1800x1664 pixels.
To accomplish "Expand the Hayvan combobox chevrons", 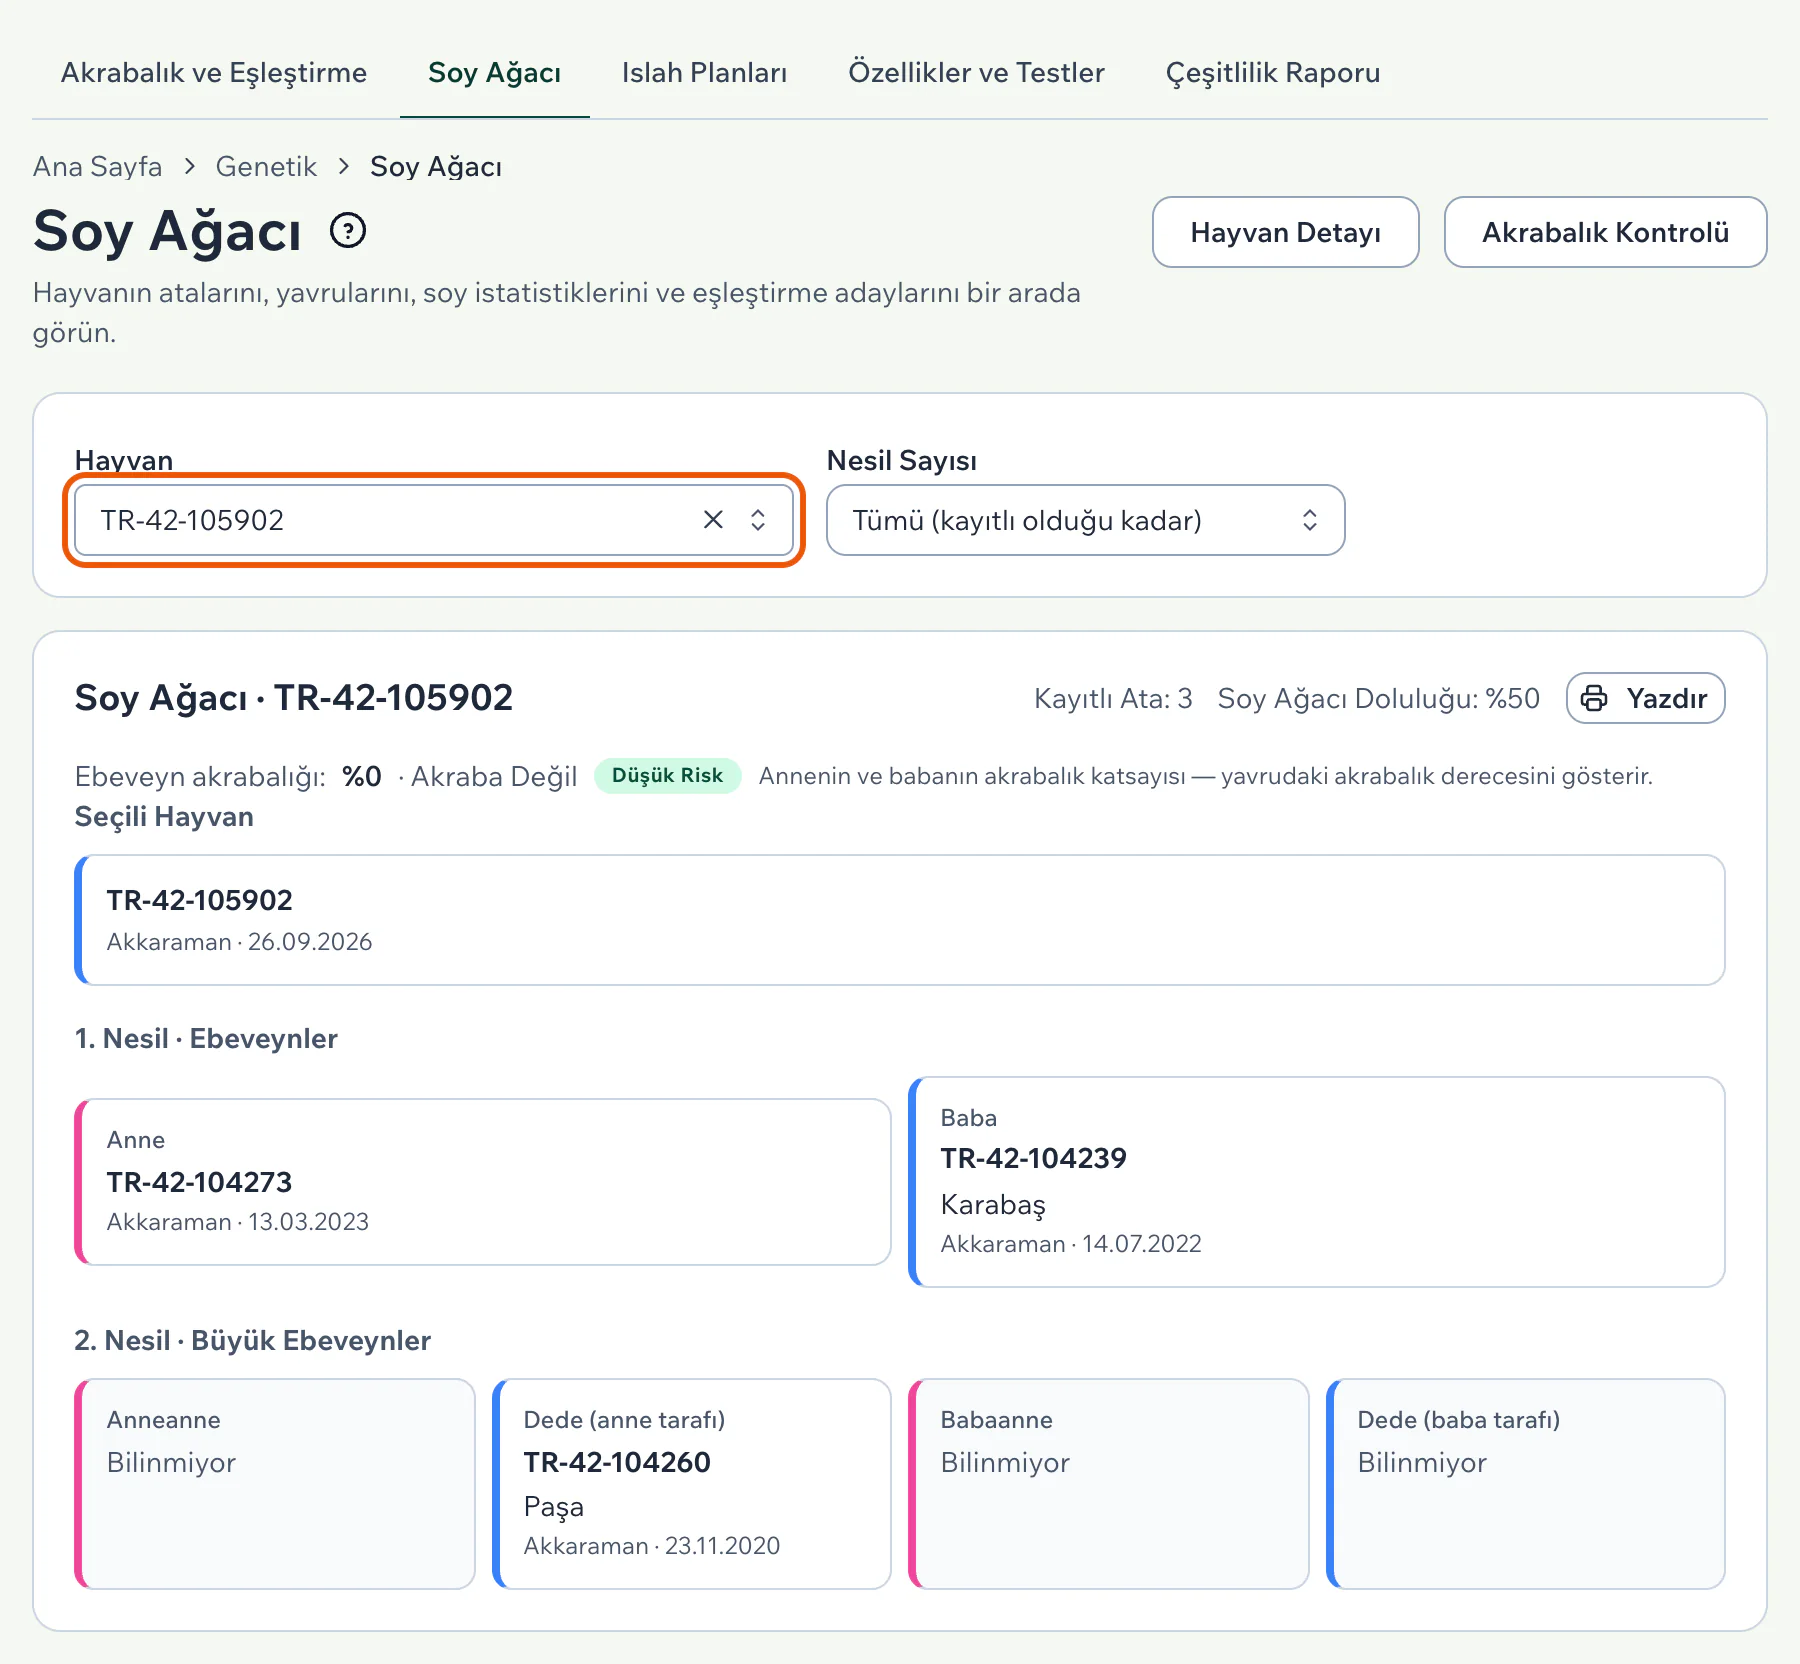I will [x=758, y=520].
